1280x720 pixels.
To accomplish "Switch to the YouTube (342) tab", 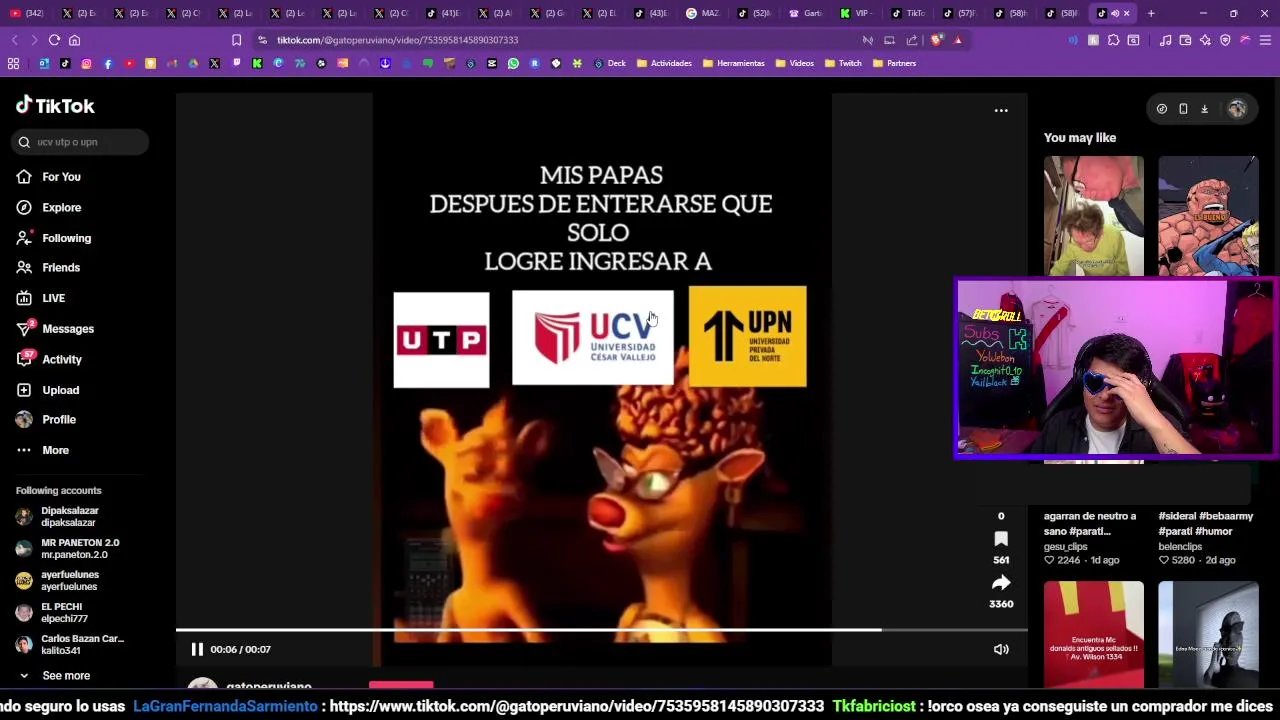I will tap(27, 13).
